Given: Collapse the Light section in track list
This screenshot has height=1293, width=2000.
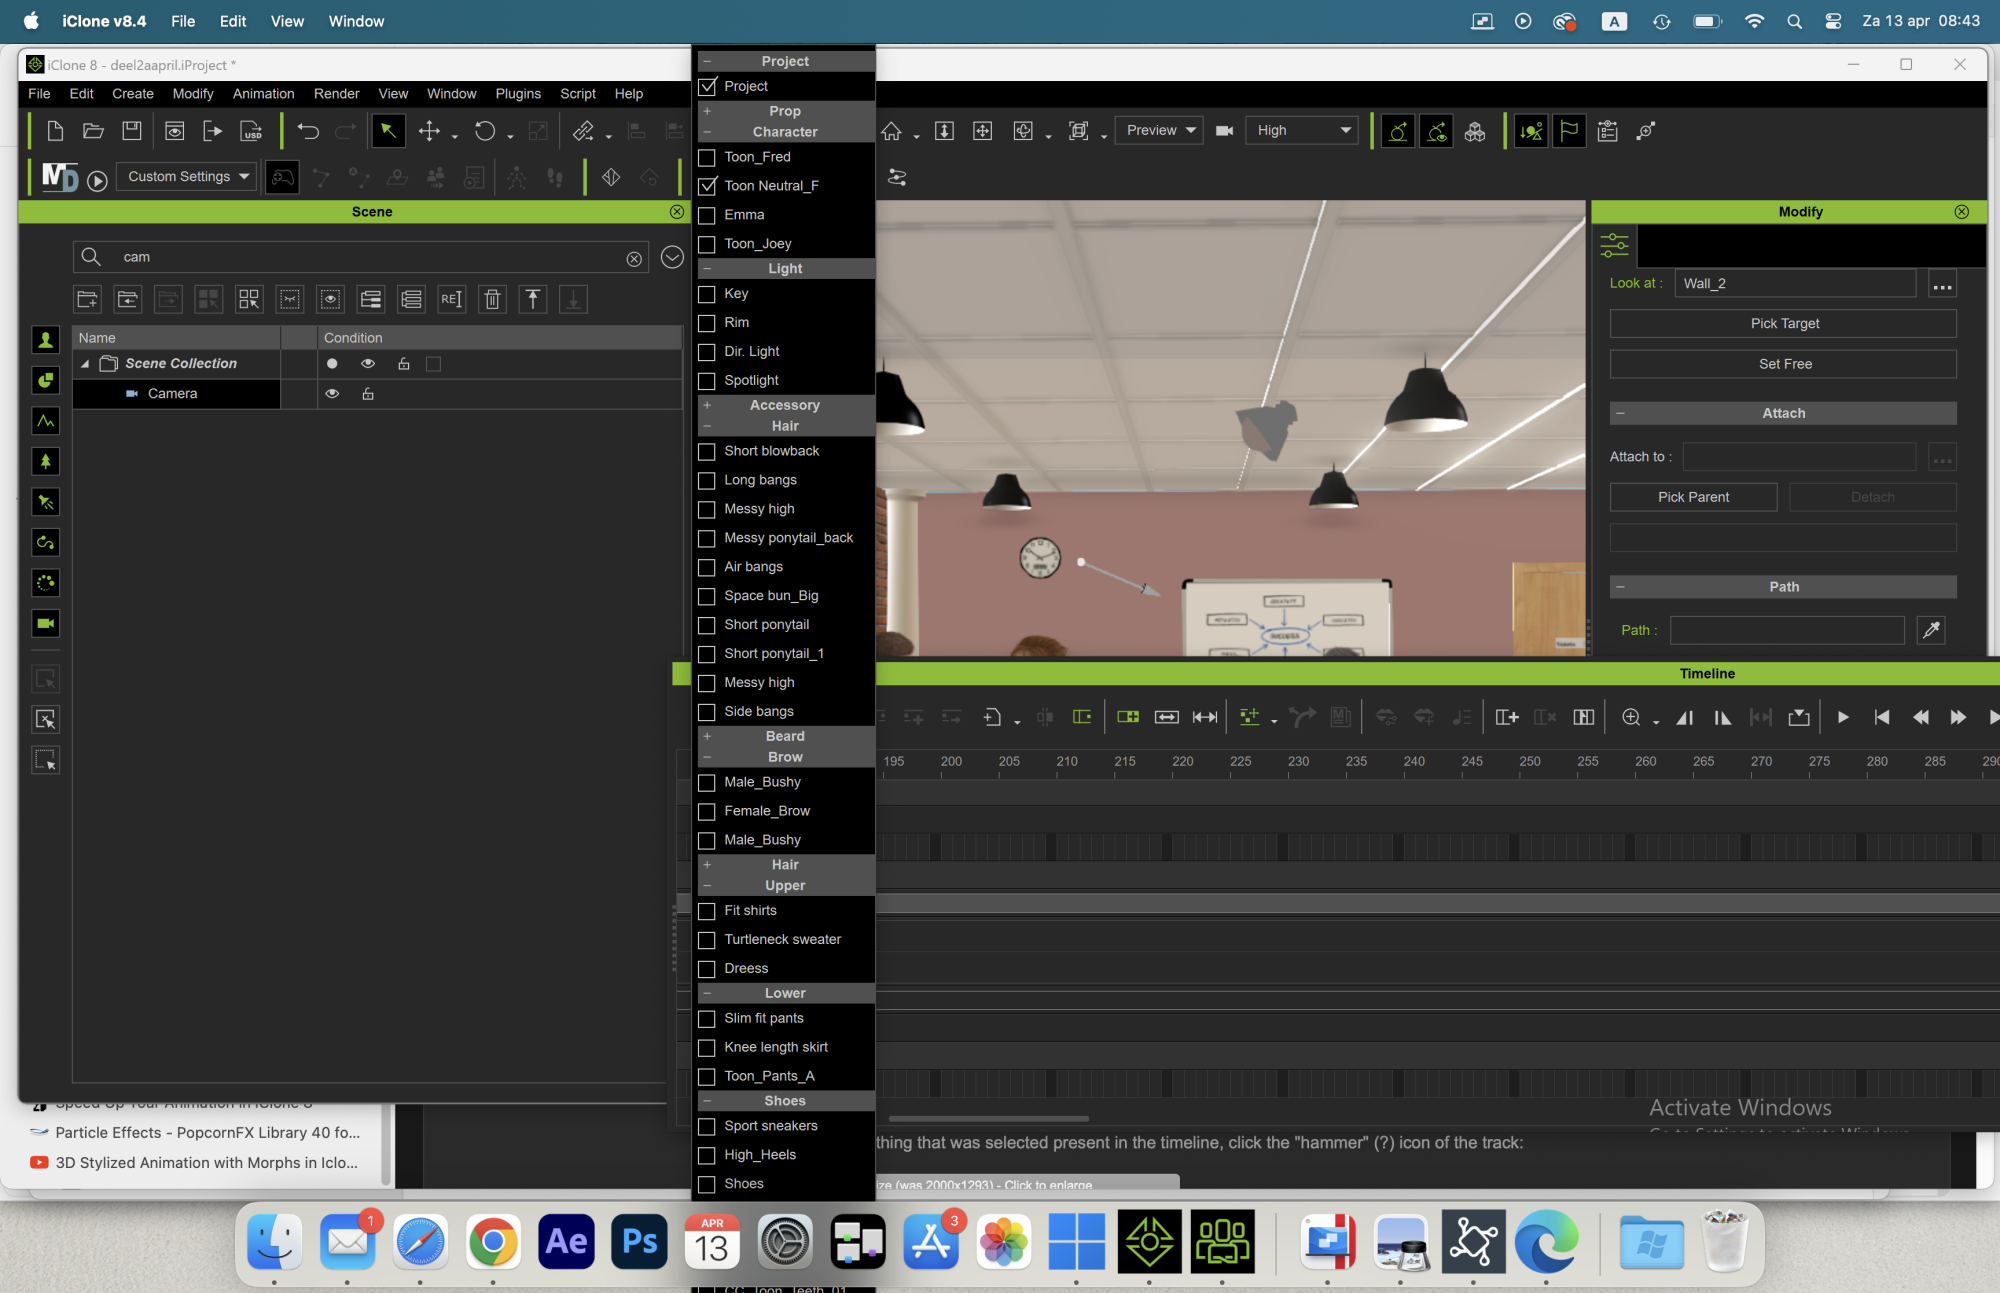Looking at the screenshot, I should [707, 269].
